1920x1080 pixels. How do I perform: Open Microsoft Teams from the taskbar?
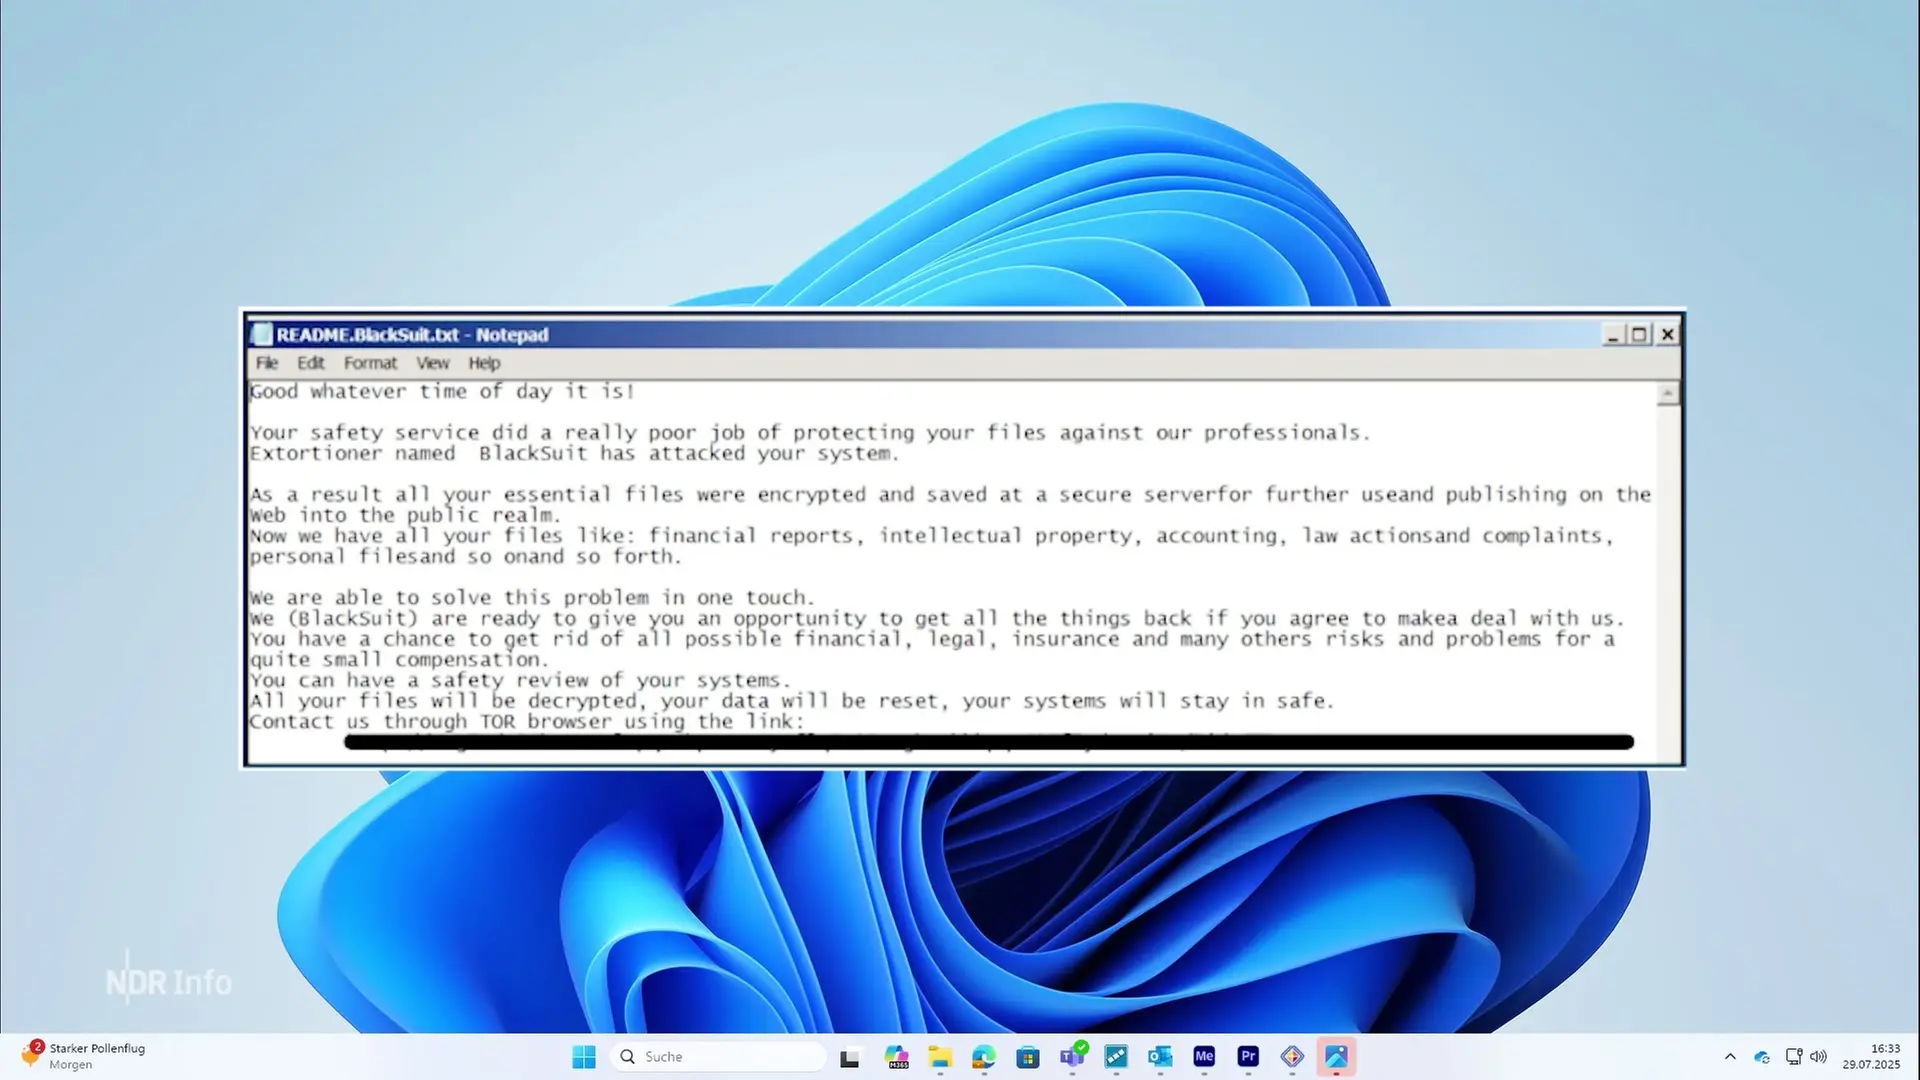1072,1057
